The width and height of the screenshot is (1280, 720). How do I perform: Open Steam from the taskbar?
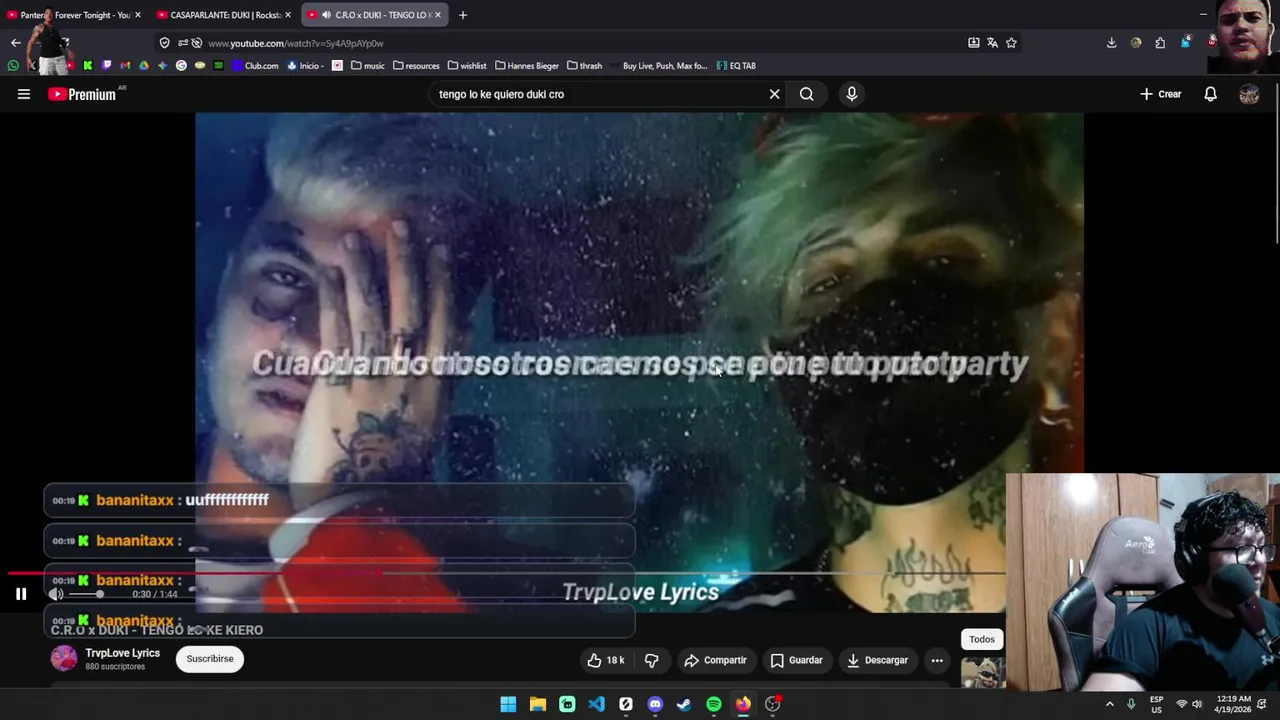pyautogui.click(x=684, y=704)
